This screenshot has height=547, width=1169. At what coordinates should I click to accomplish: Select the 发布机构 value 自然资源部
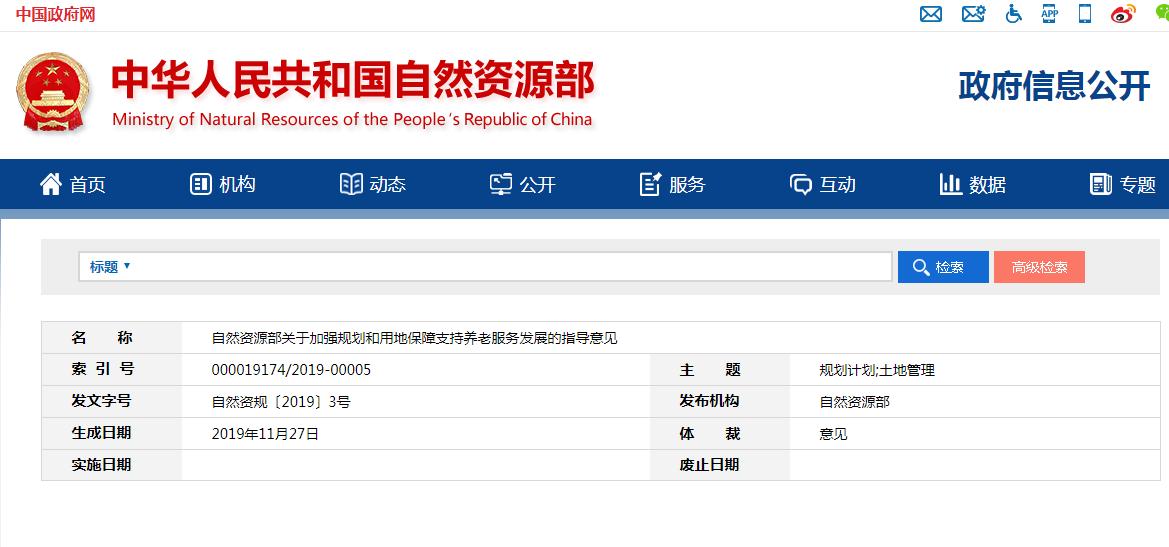[x=854, y=402]
